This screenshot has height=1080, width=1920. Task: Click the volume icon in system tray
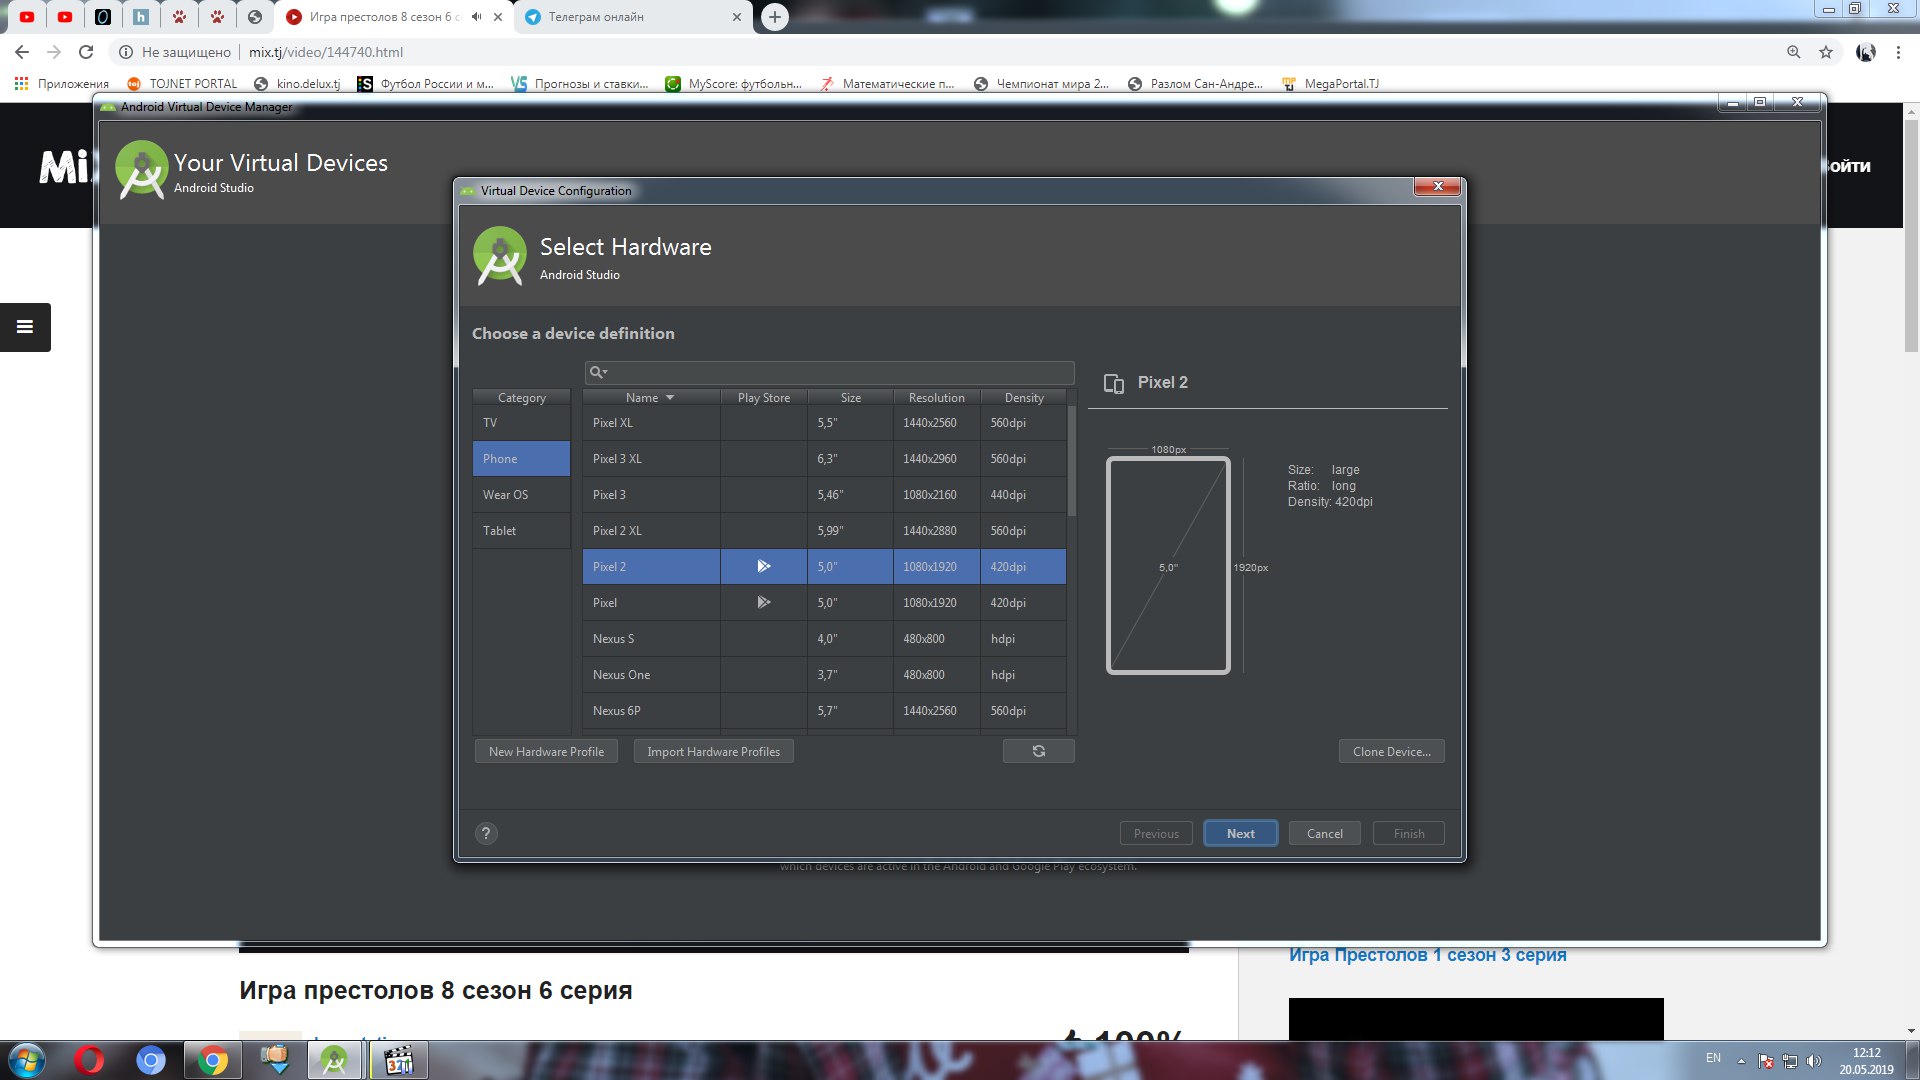pos(1814,1061)
